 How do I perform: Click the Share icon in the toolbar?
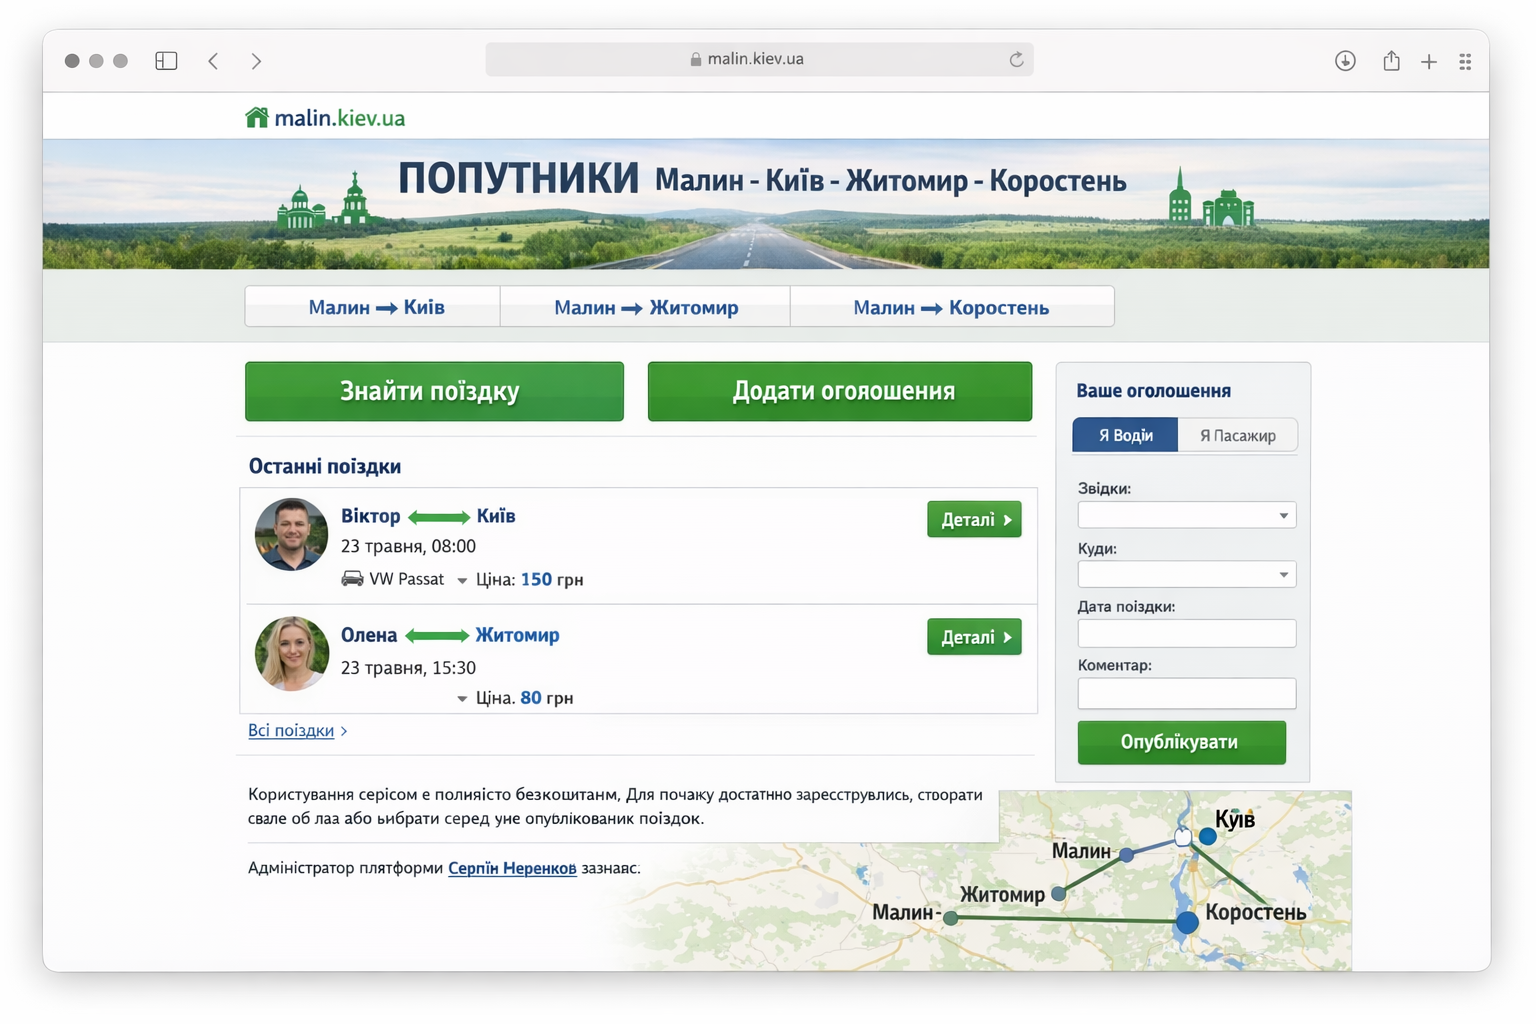(1391, 61)
